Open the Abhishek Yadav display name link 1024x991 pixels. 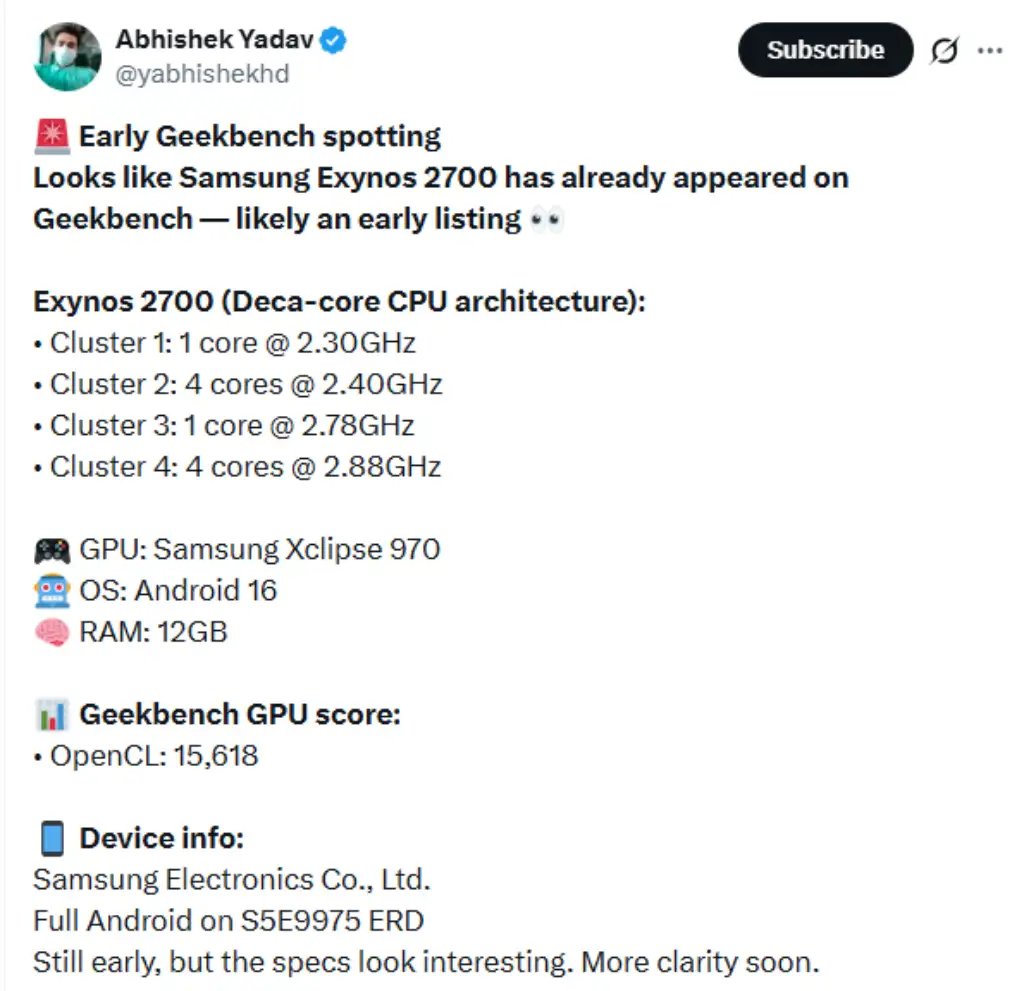tap(215, 40)
